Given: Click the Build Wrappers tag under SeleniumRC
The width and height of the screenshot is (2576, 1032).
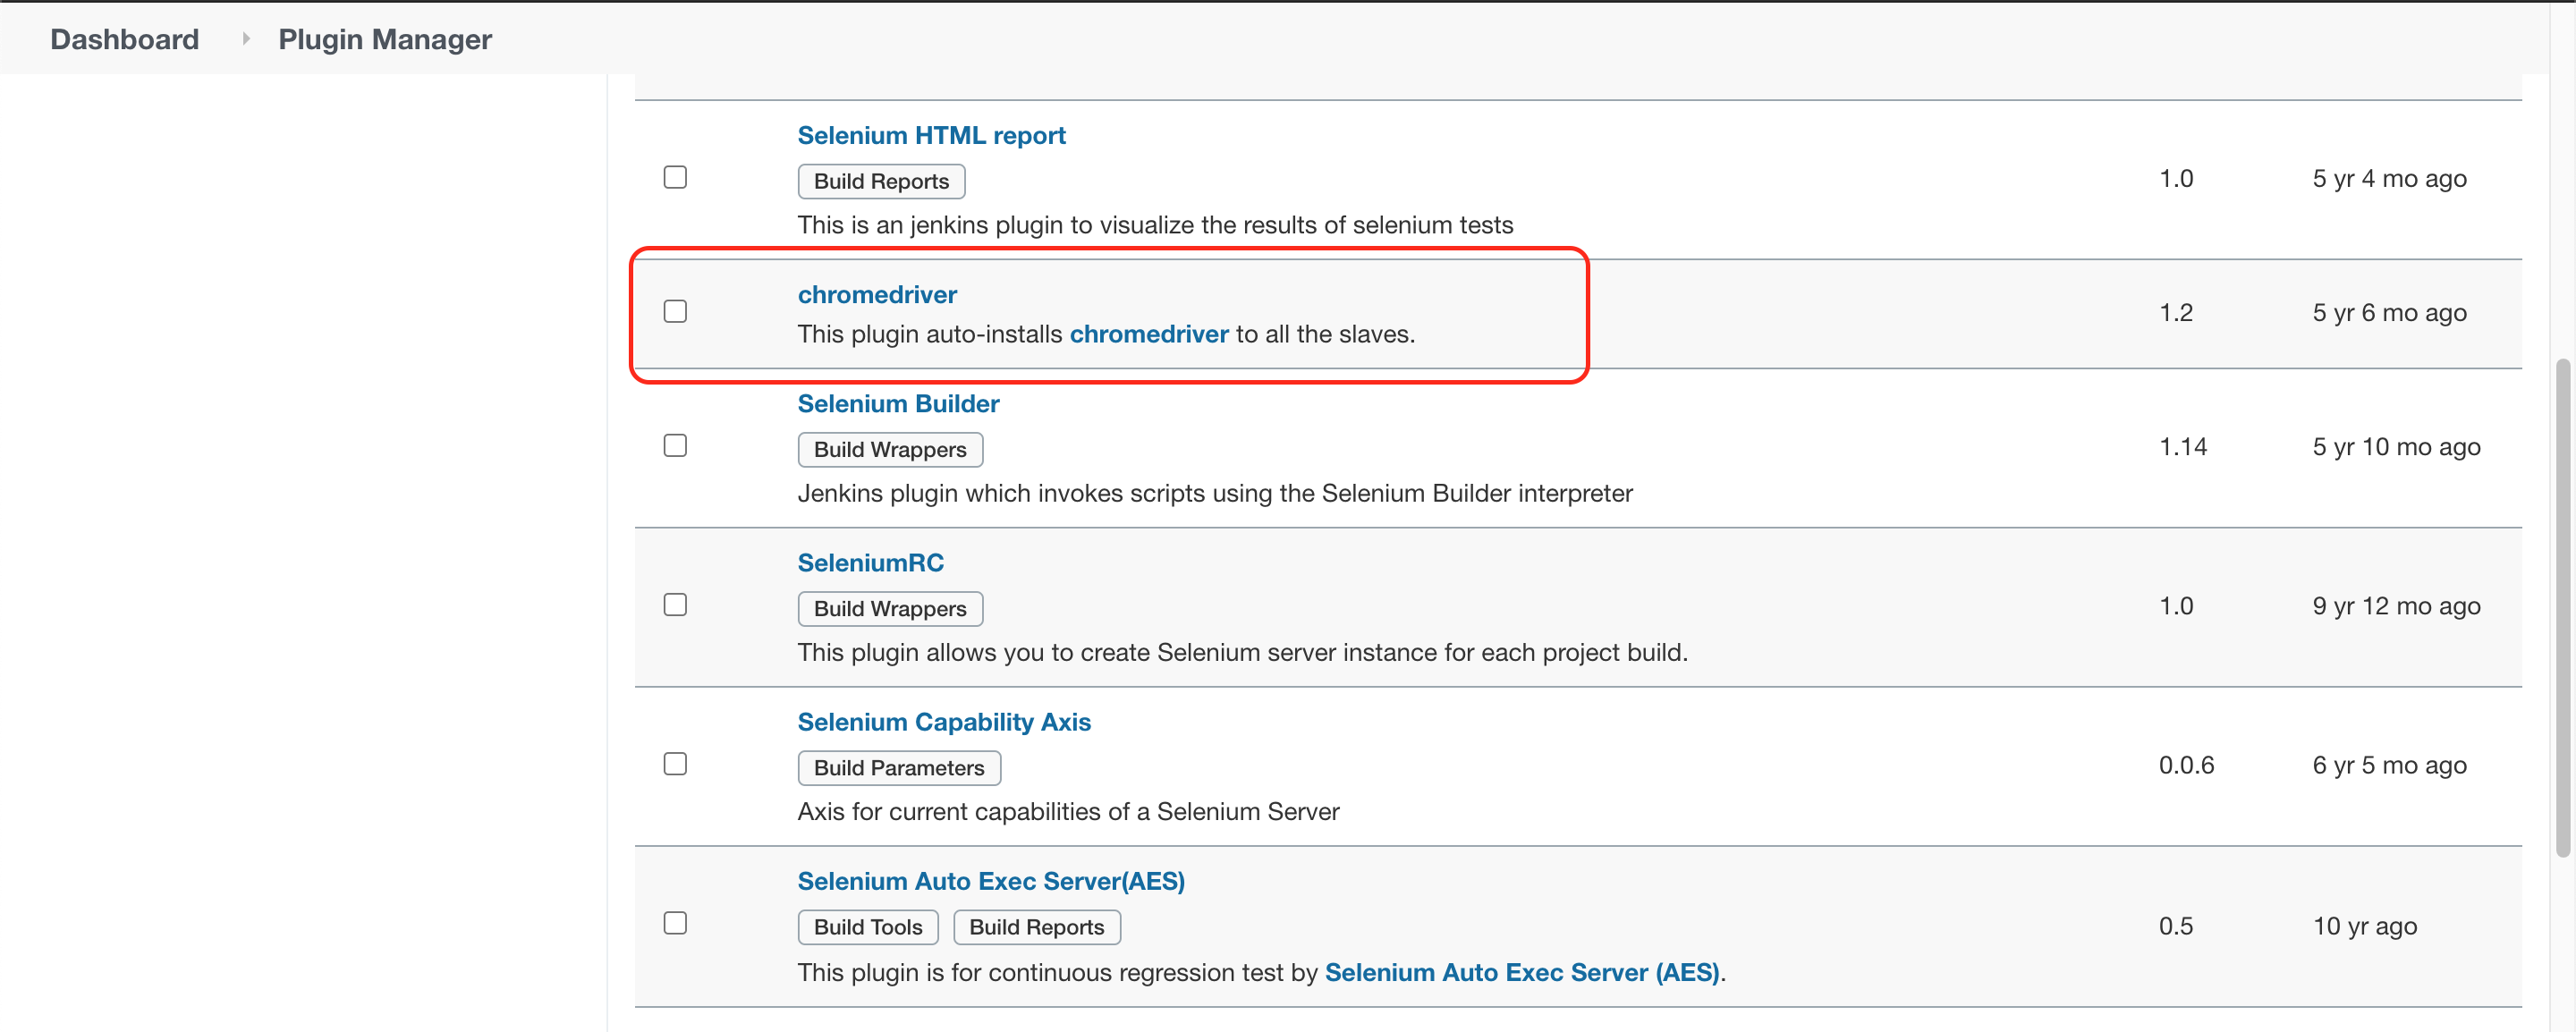Looking at the screenshot, I should point(890,608).
